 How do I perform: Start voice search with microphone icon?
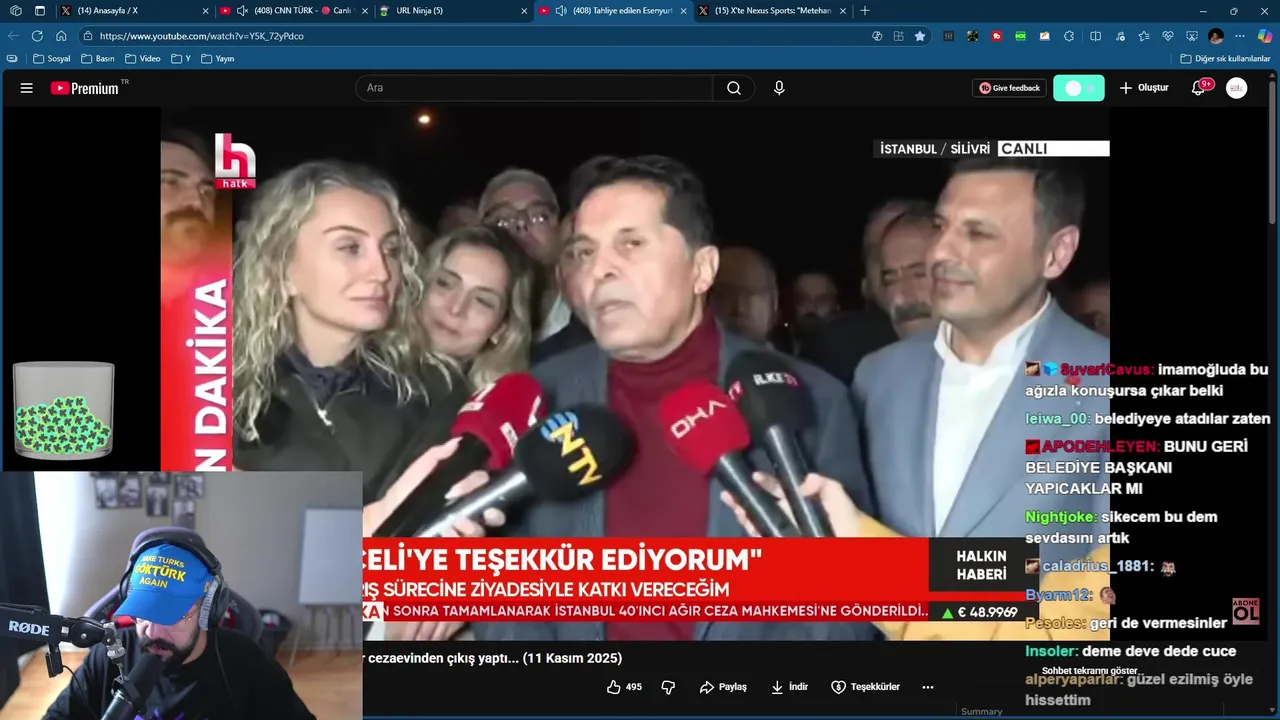coord(779,88)
